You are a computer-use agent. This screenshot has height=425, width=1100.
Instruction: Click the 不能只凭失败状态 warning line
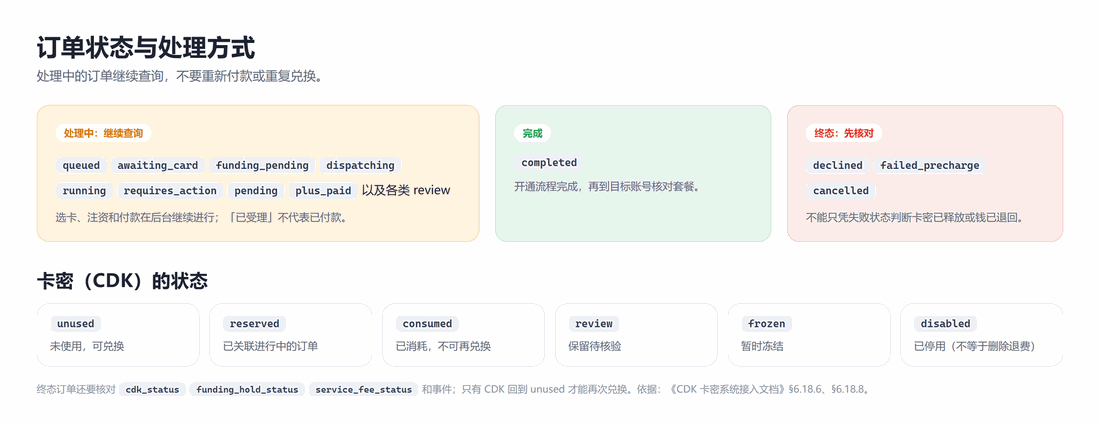click(x=915, y=217)
